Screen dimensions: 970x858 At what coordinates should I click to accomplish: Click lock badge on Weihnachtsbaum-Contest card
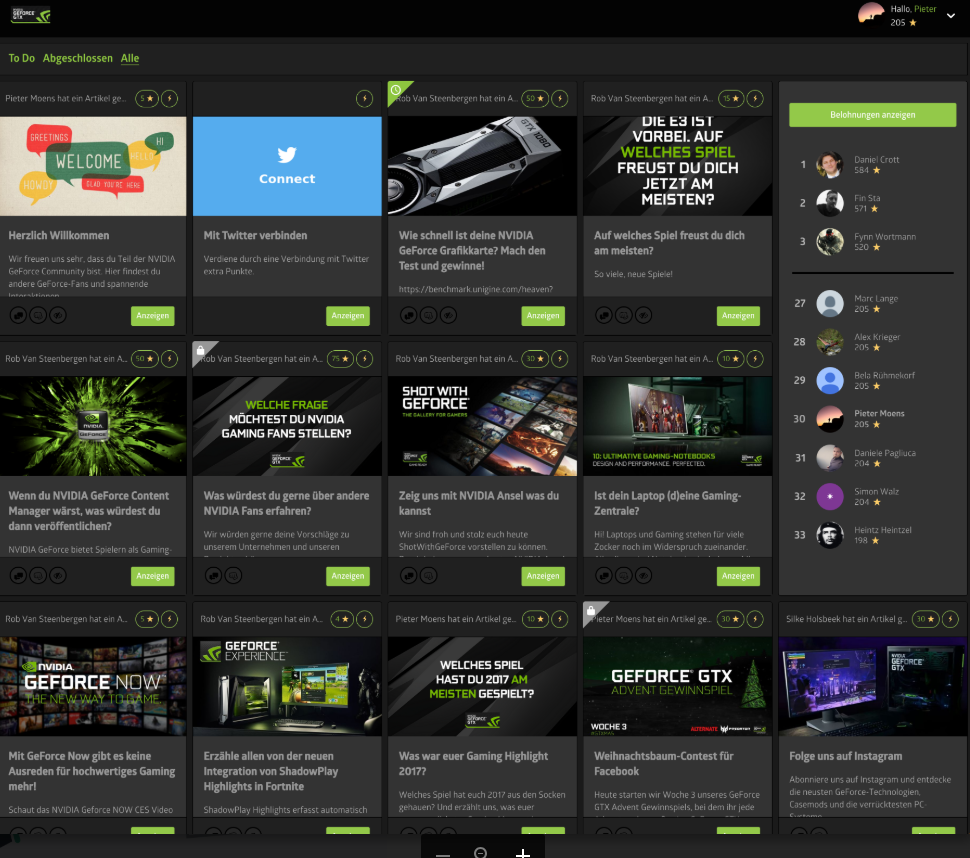point(591,610)
